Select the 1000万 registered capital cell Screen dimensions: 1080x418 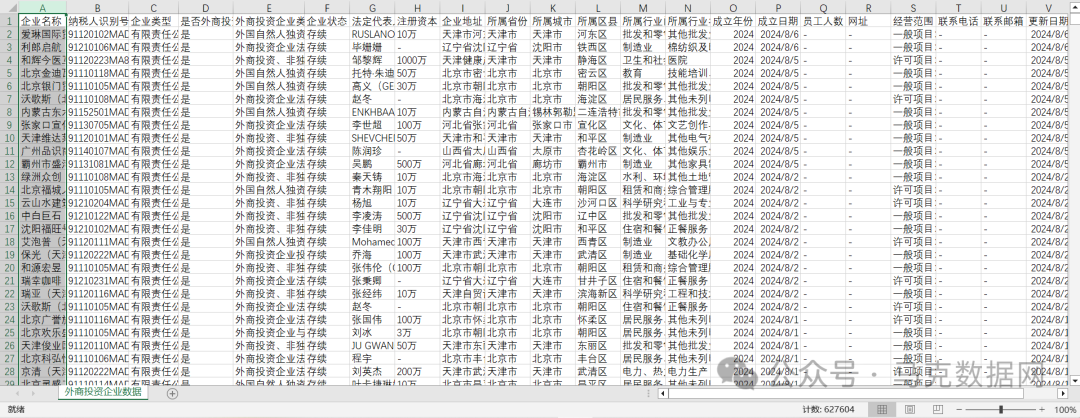[417, 60]
